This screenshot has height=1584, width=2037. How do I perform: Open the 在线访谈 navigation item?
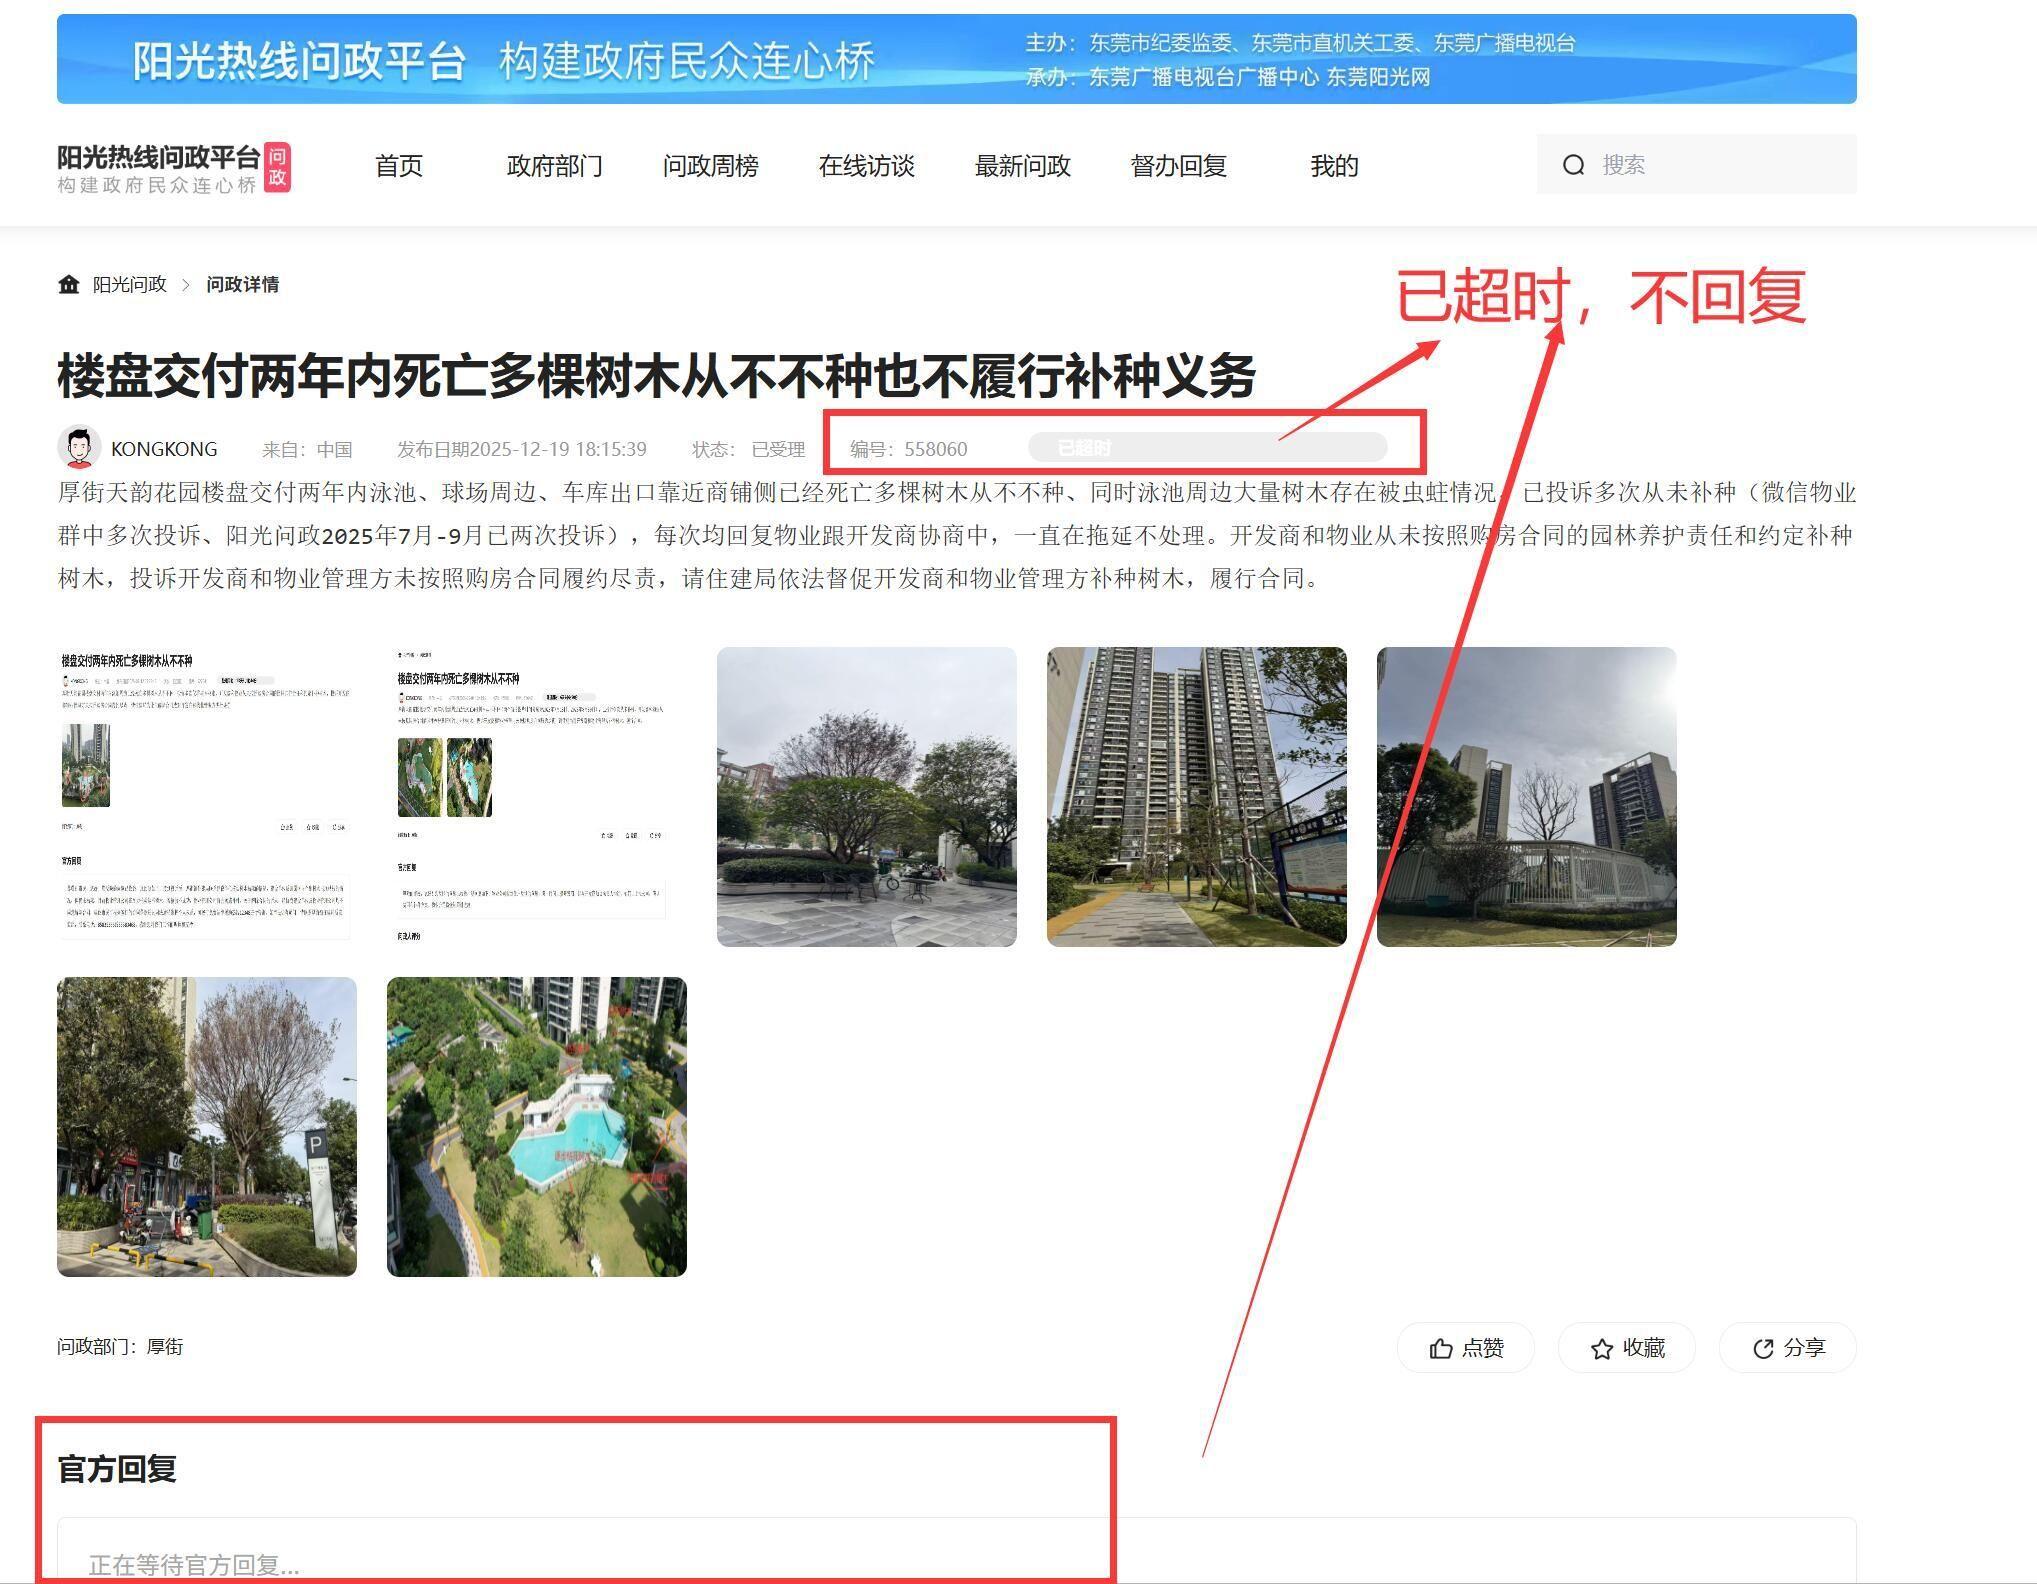pyautogui.click(x=866, y=166)
